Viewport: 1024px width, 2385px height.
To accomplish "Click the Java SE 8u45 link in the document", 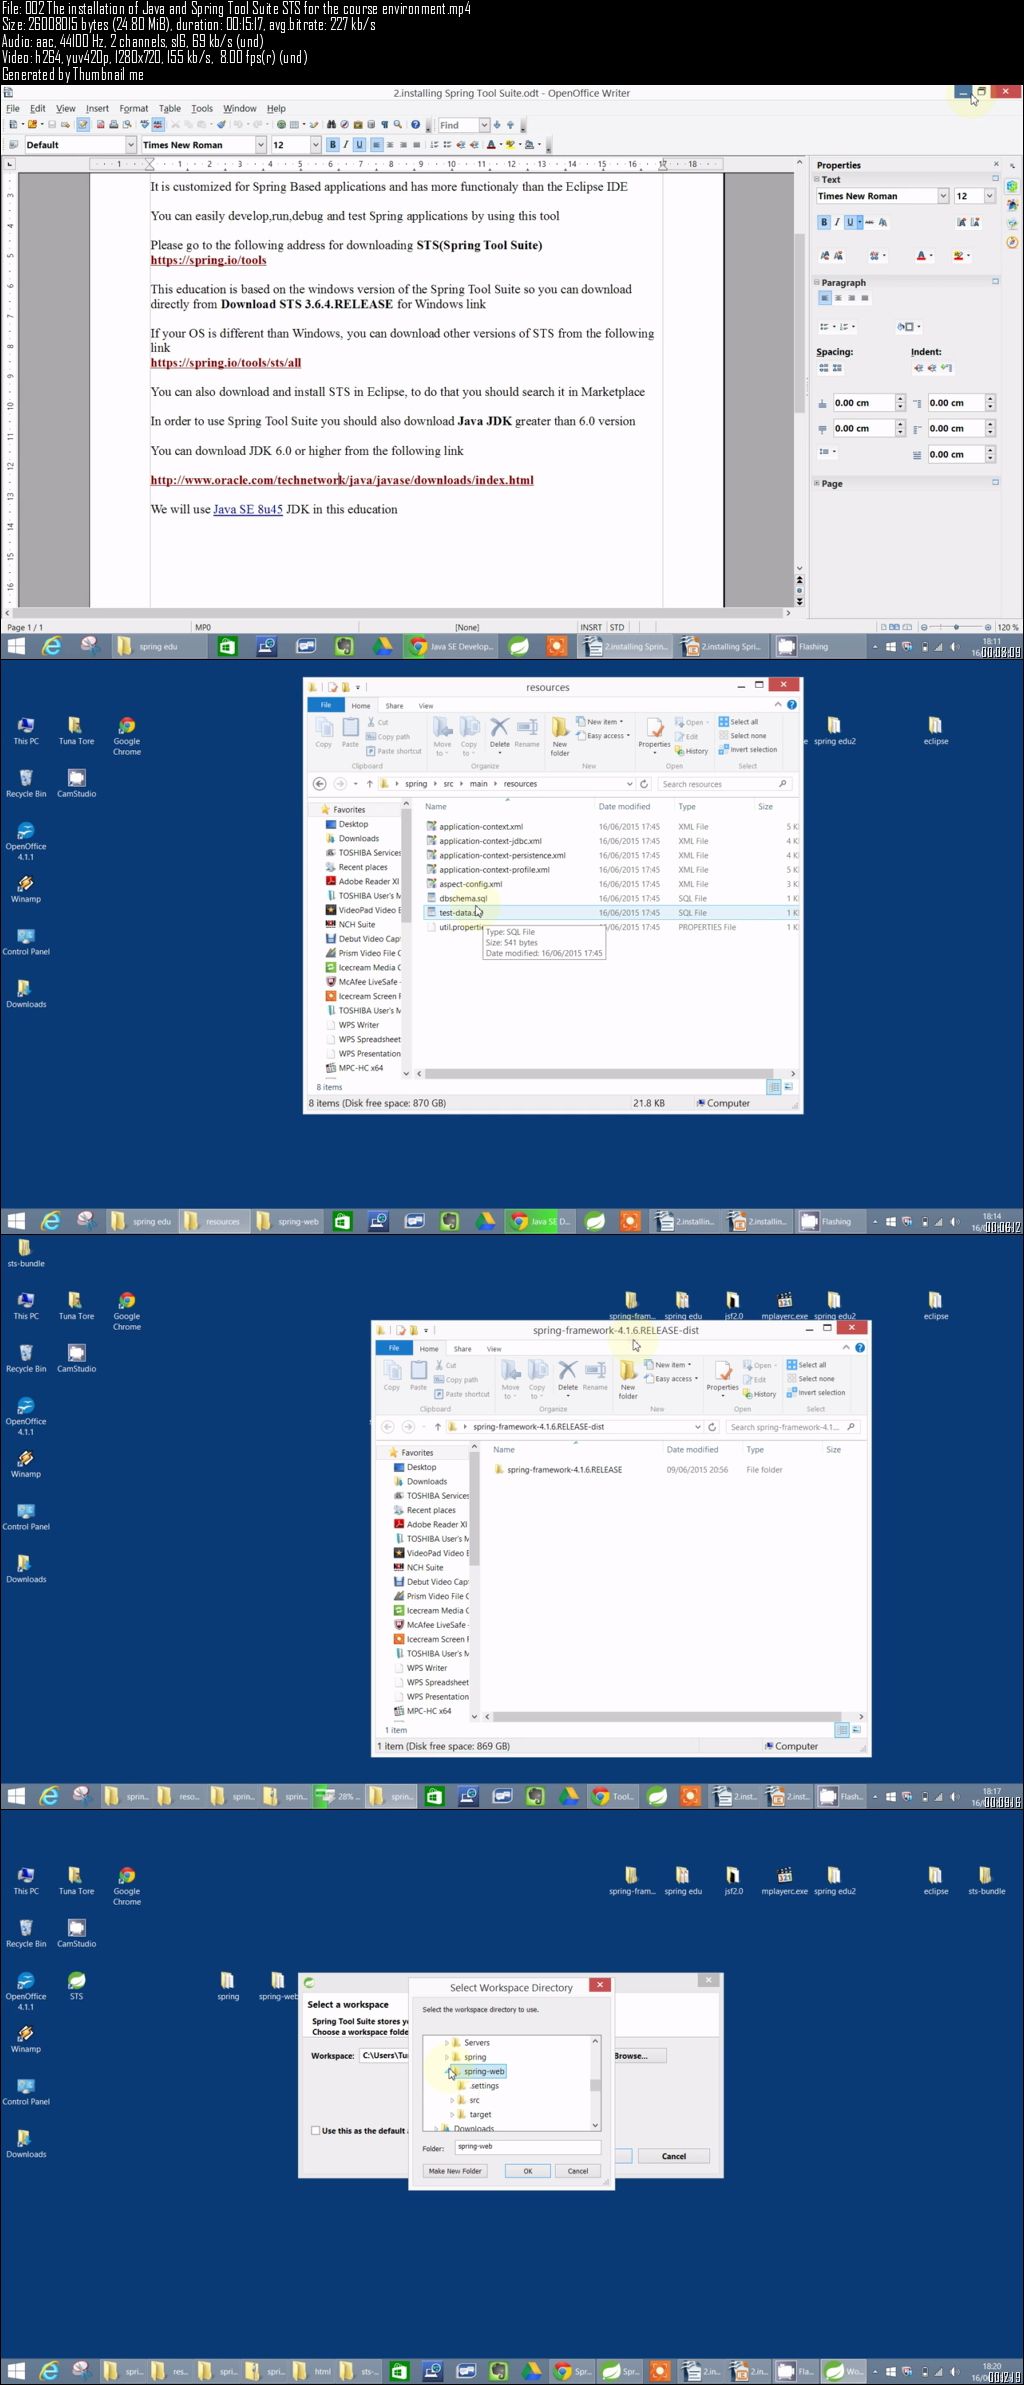I will (x=248, y=509).
